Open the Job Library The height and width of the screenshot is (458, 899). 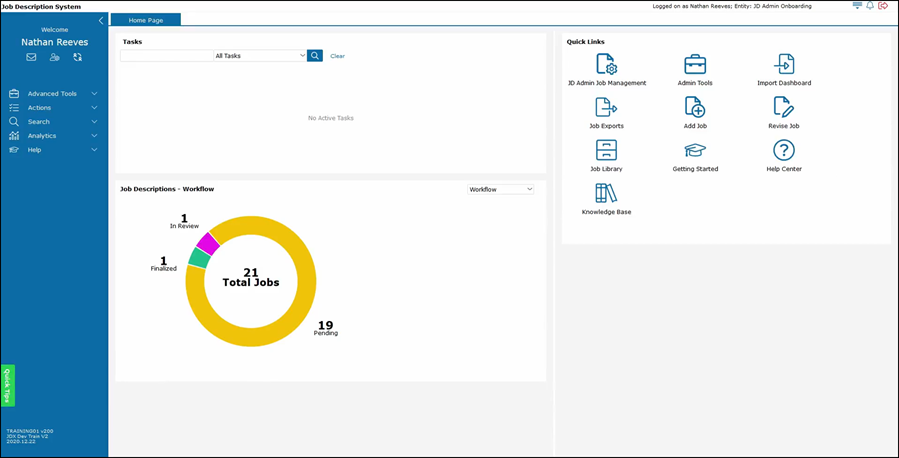(606, 151)
